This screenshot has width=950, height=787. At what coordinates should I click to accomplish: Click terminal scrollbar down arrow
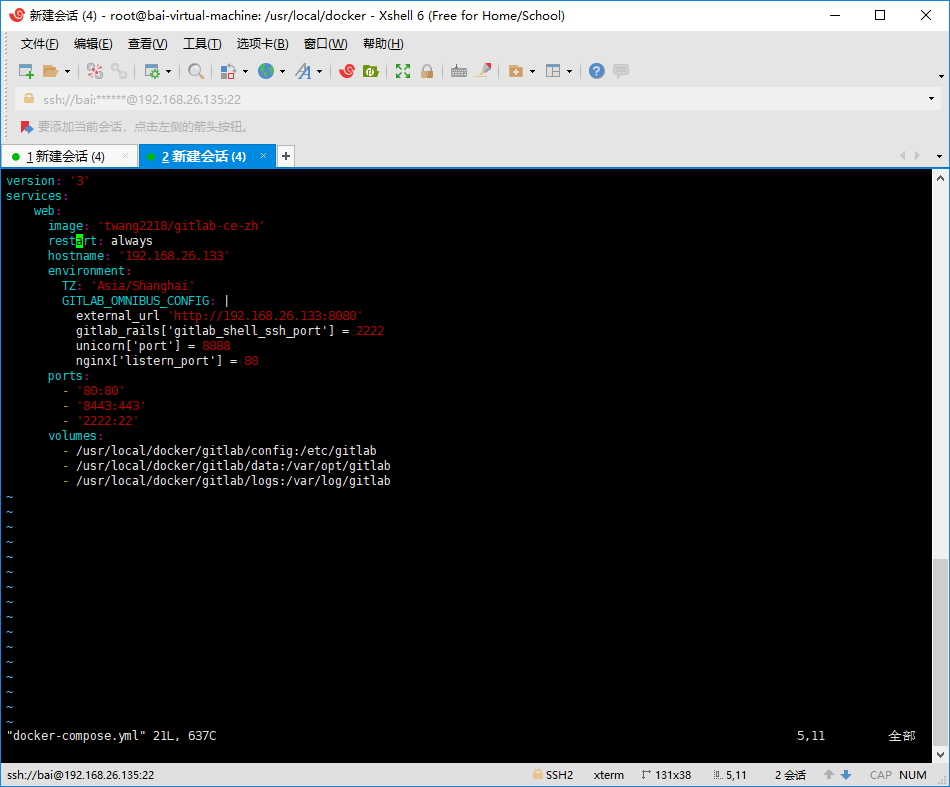(x=940, y=755)
